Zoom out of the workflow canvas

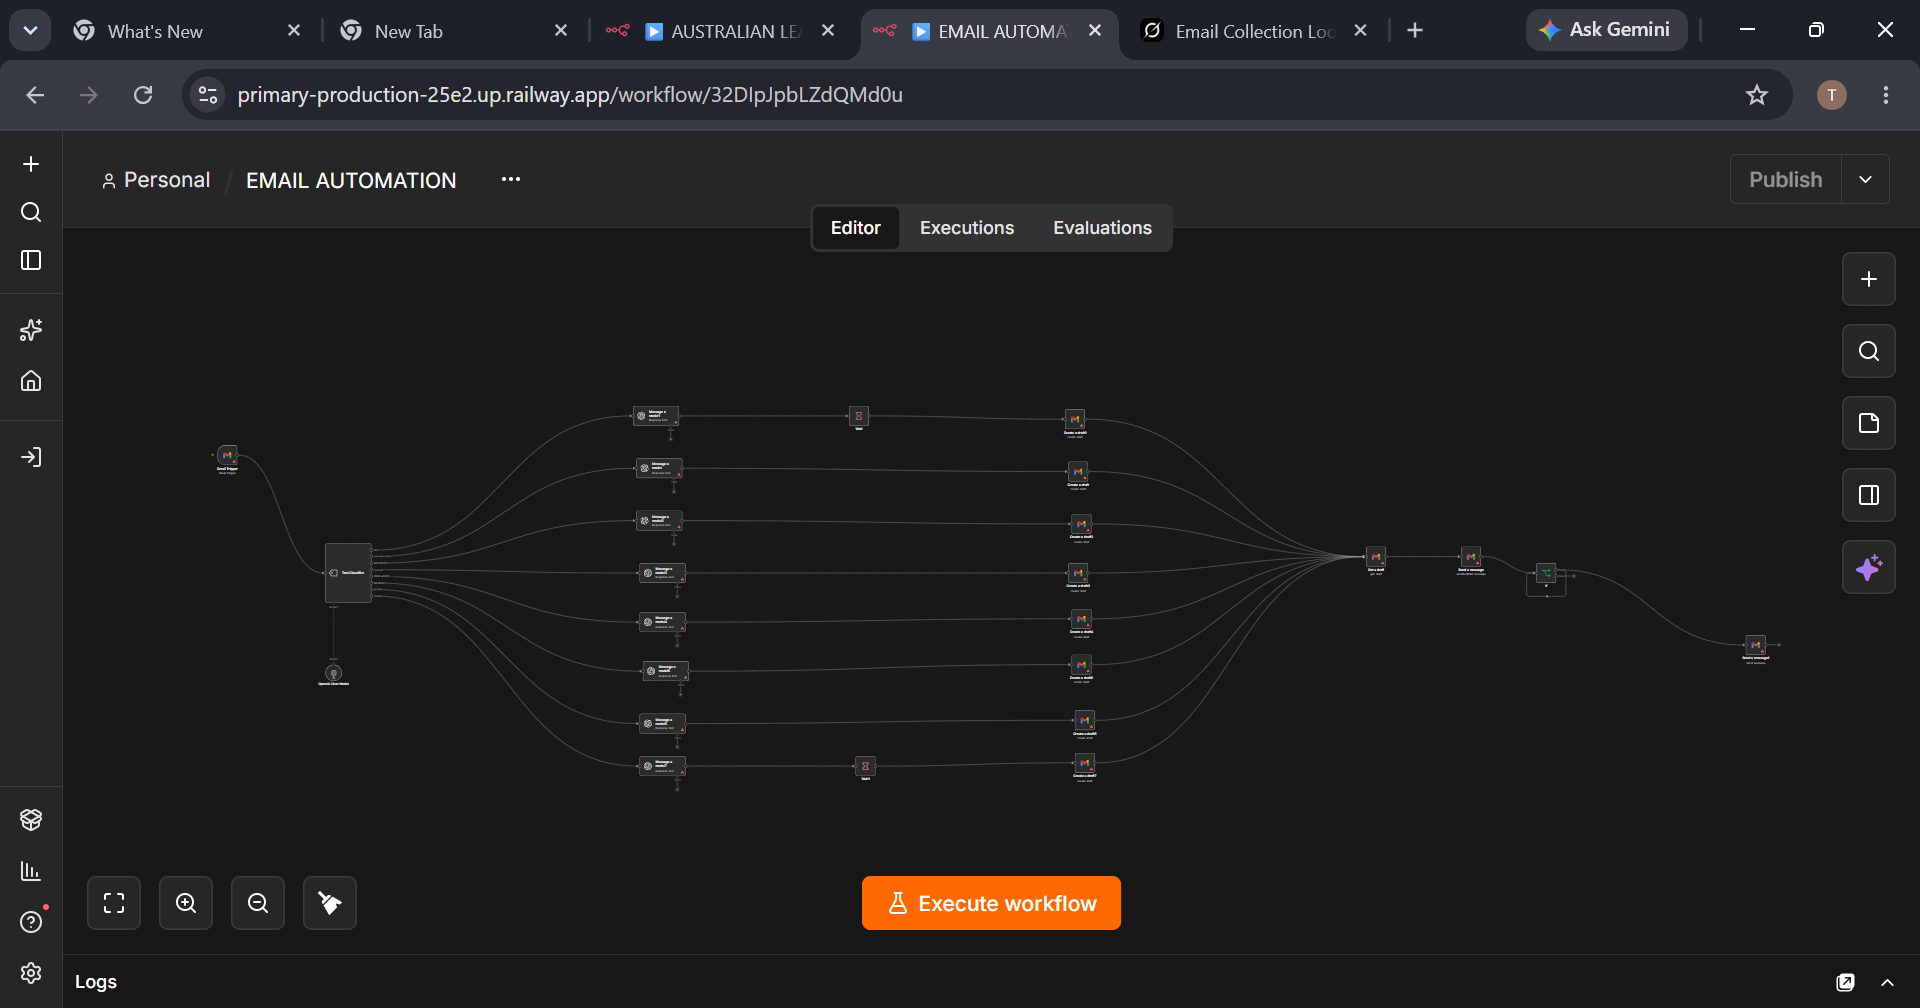[258, 903]
